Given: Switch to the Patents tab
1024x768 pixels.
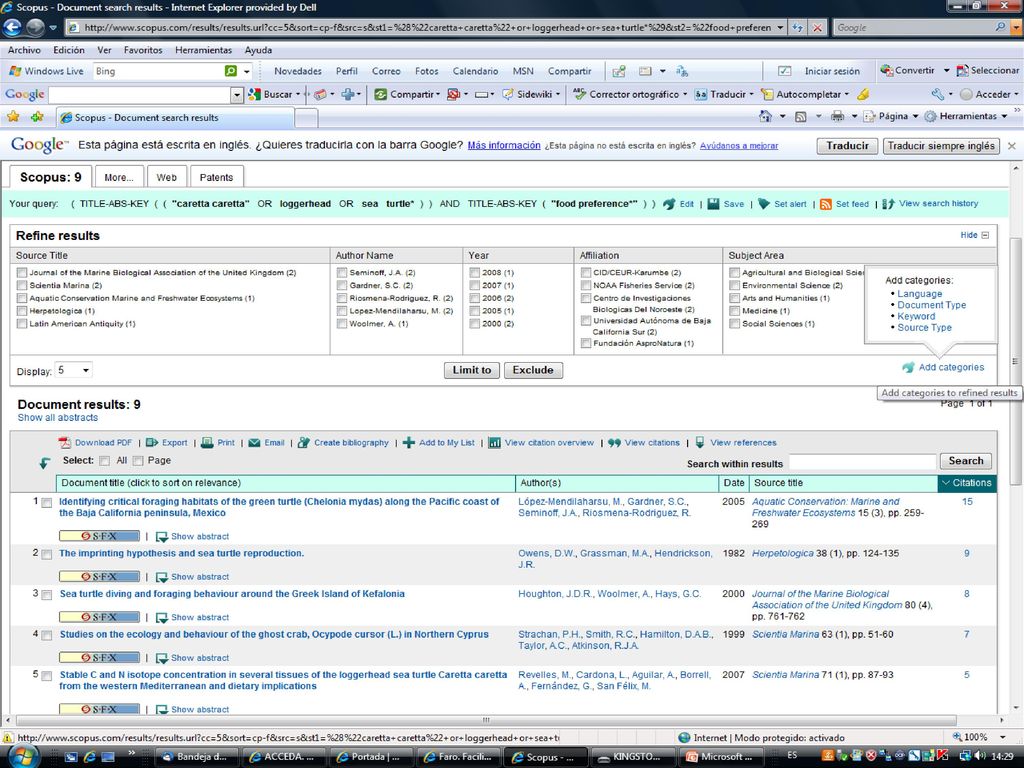Looking at the screenshot, I should click(x=216, y=177).
